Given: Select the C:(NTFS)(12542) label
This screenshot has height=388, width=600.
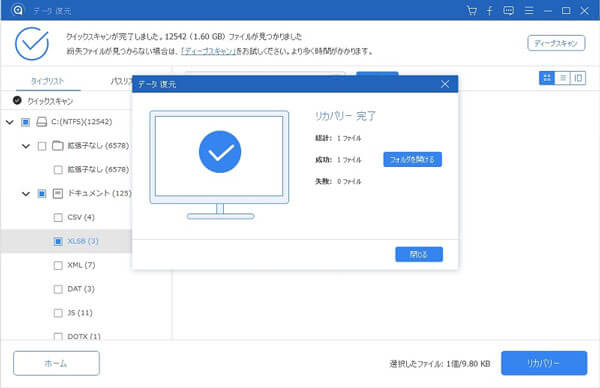Looking at the screenshot, I should pyautogui.click(x=82, y=122).
